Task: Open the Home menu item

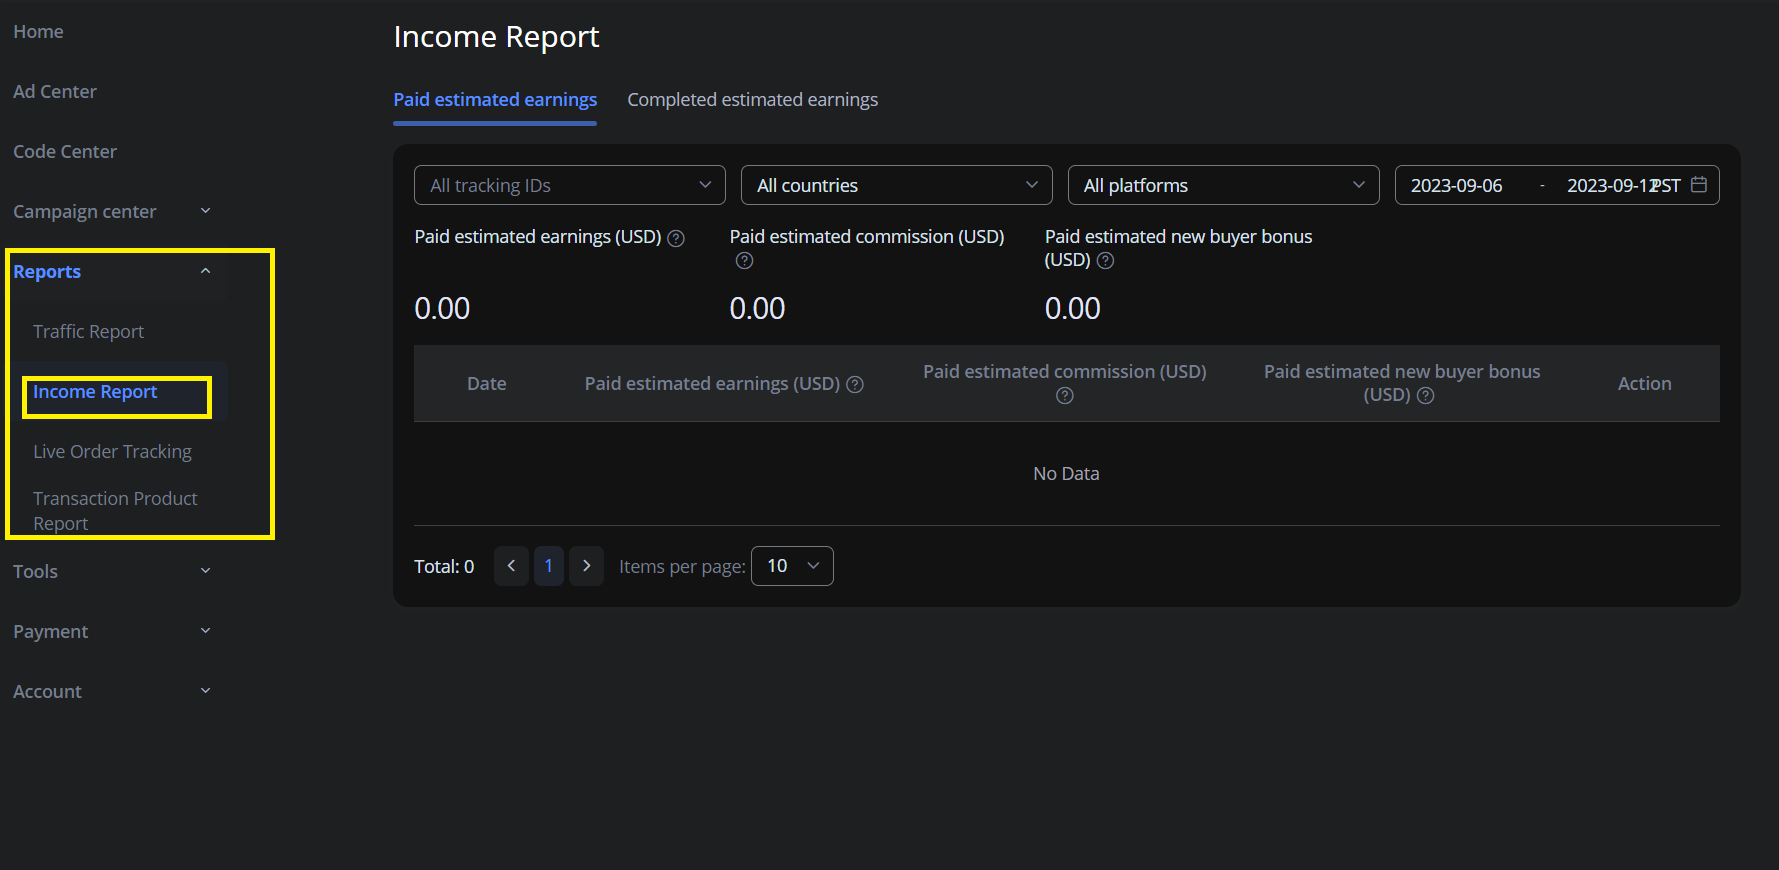Action: click(x=38, y=32)
